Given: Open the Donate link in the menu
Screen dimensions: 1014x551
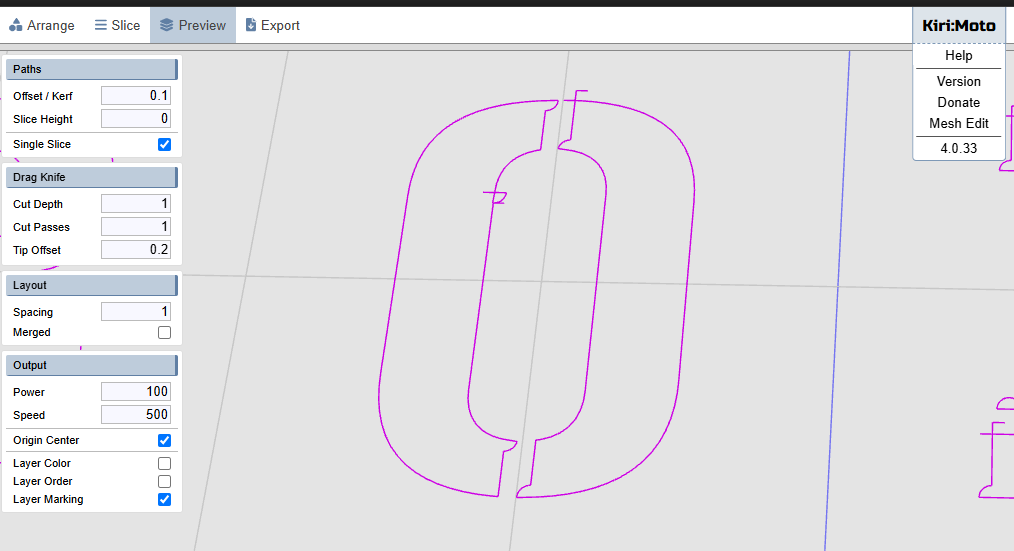Looking at the screenshot, I should [x=958, y=102].
